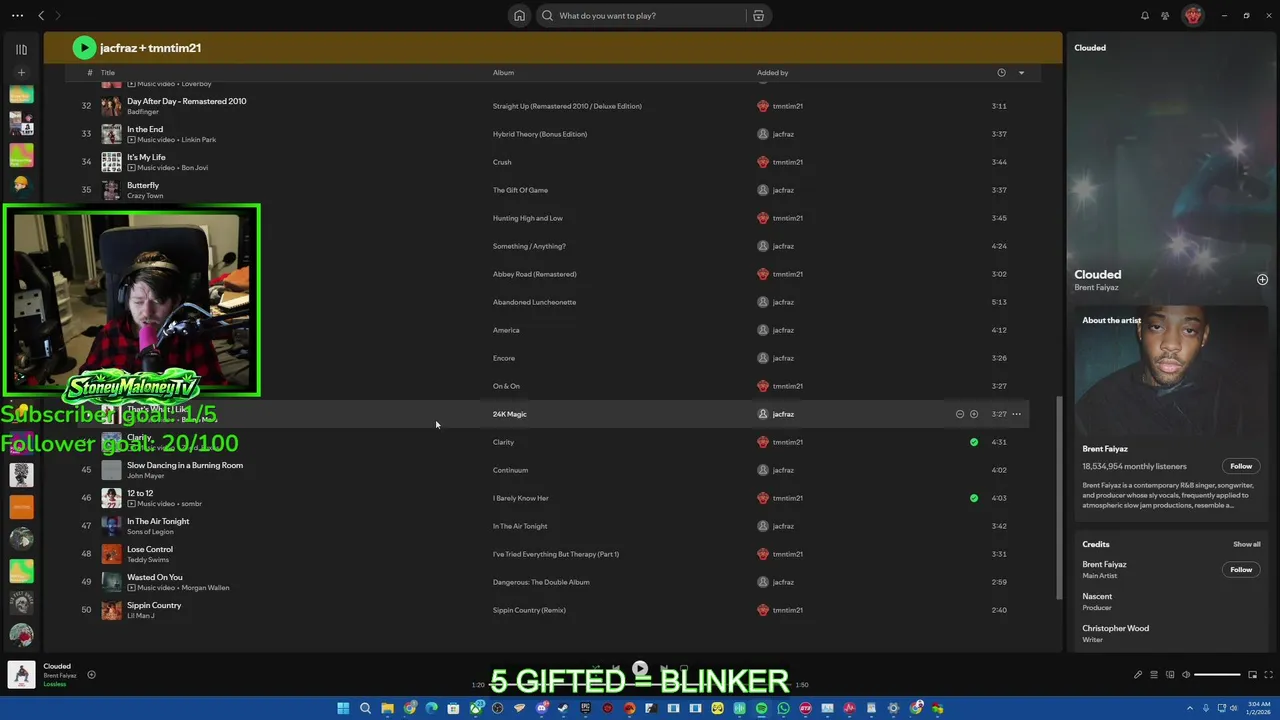Viewport: 1280px width, 720px height.
Task: Open the Browse icon beside search
Action: coord(758,16)
